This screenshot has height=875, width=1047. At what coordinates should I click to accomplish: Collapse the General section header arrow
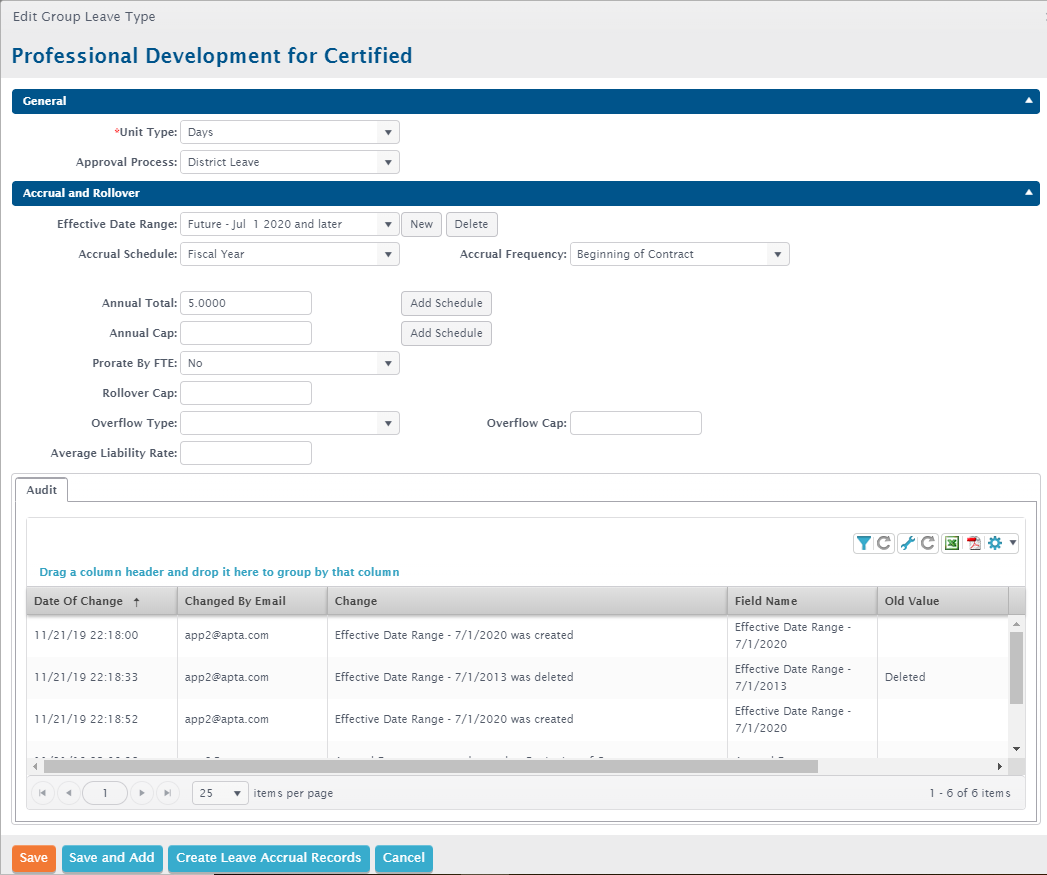[x=1028, y=101]
